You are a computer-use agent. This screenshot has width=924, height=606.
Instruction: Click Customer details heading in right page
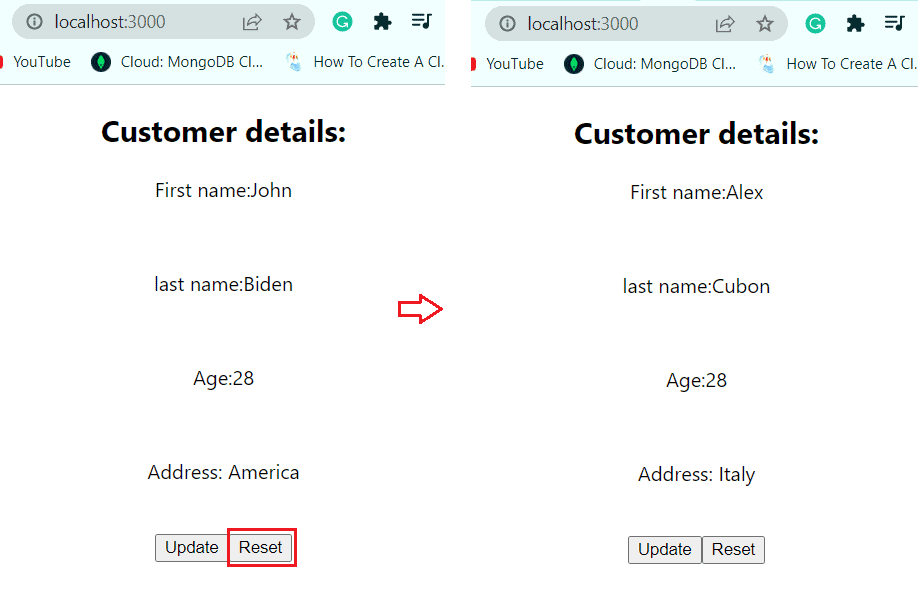[x=697, y=134]
